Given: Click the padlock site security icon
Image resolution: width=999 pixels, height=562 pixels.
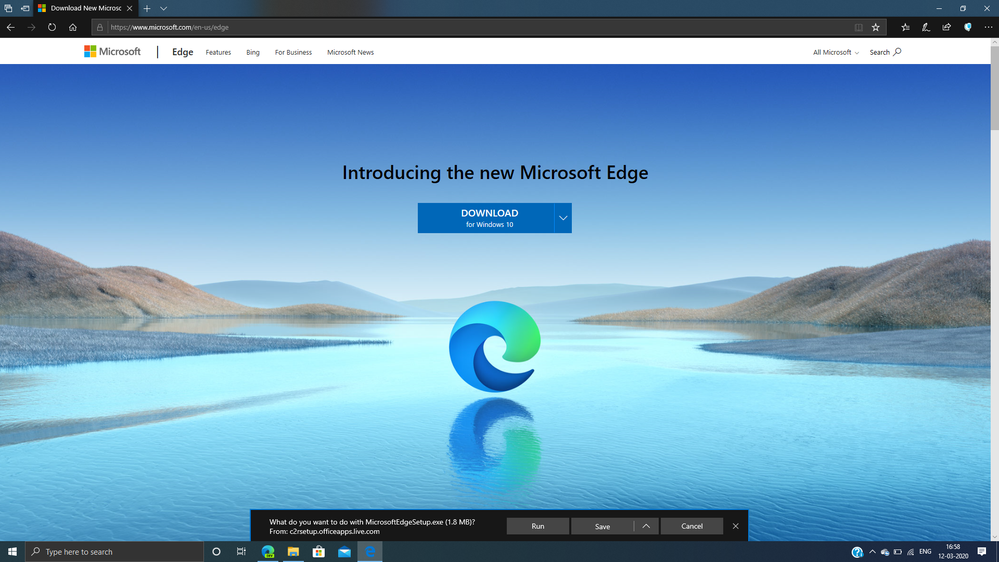Looking at the screenshot, I should (99, 27).
